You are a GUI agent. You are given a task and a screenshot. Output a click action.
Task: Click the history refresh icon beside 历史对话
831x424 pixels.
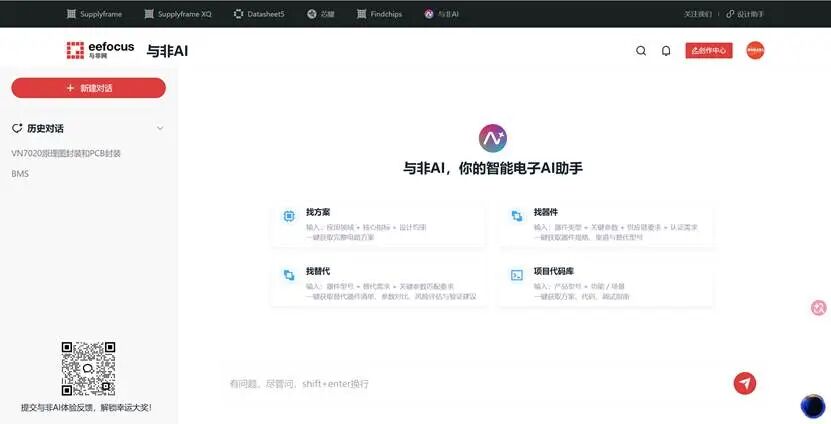[x=17, y=128]
